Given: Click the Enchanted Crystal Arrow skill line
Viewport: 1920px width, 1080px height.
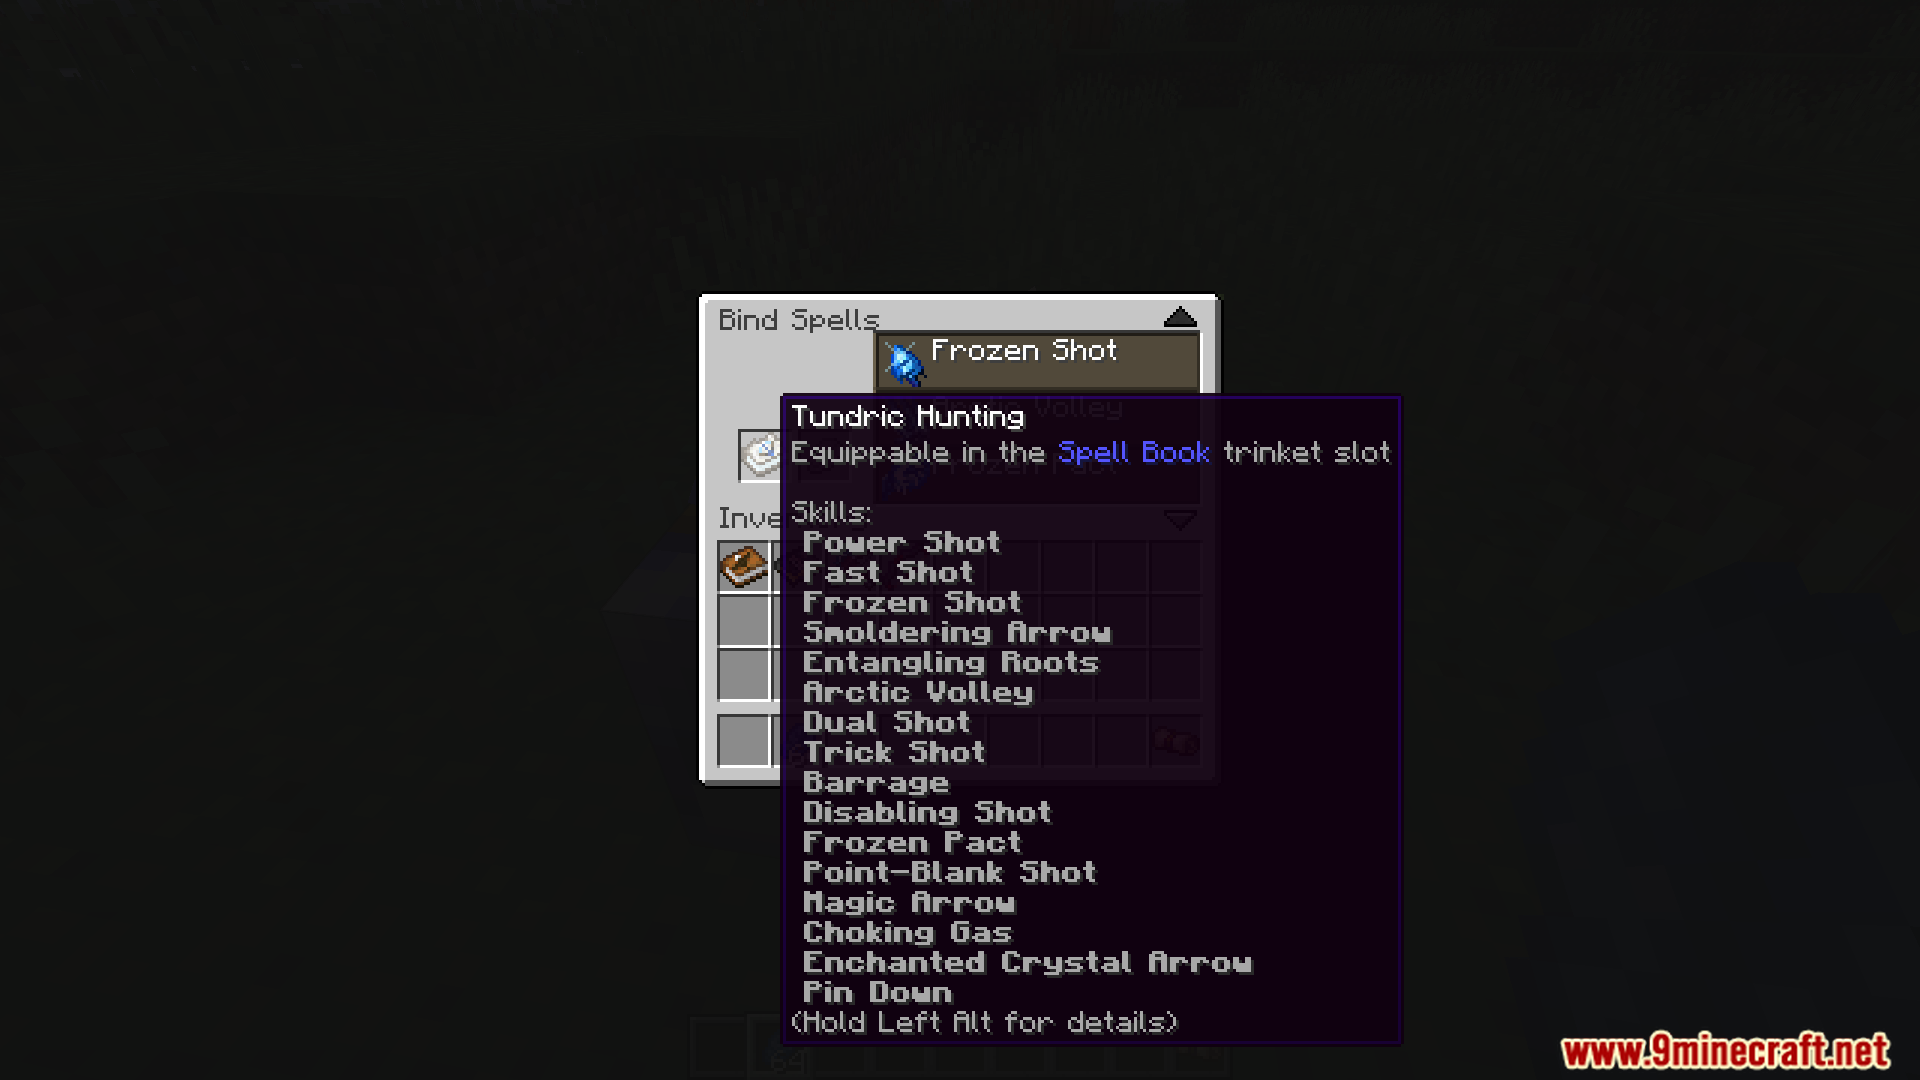Looking at the screenshot, I should [x=1027, y=962].
